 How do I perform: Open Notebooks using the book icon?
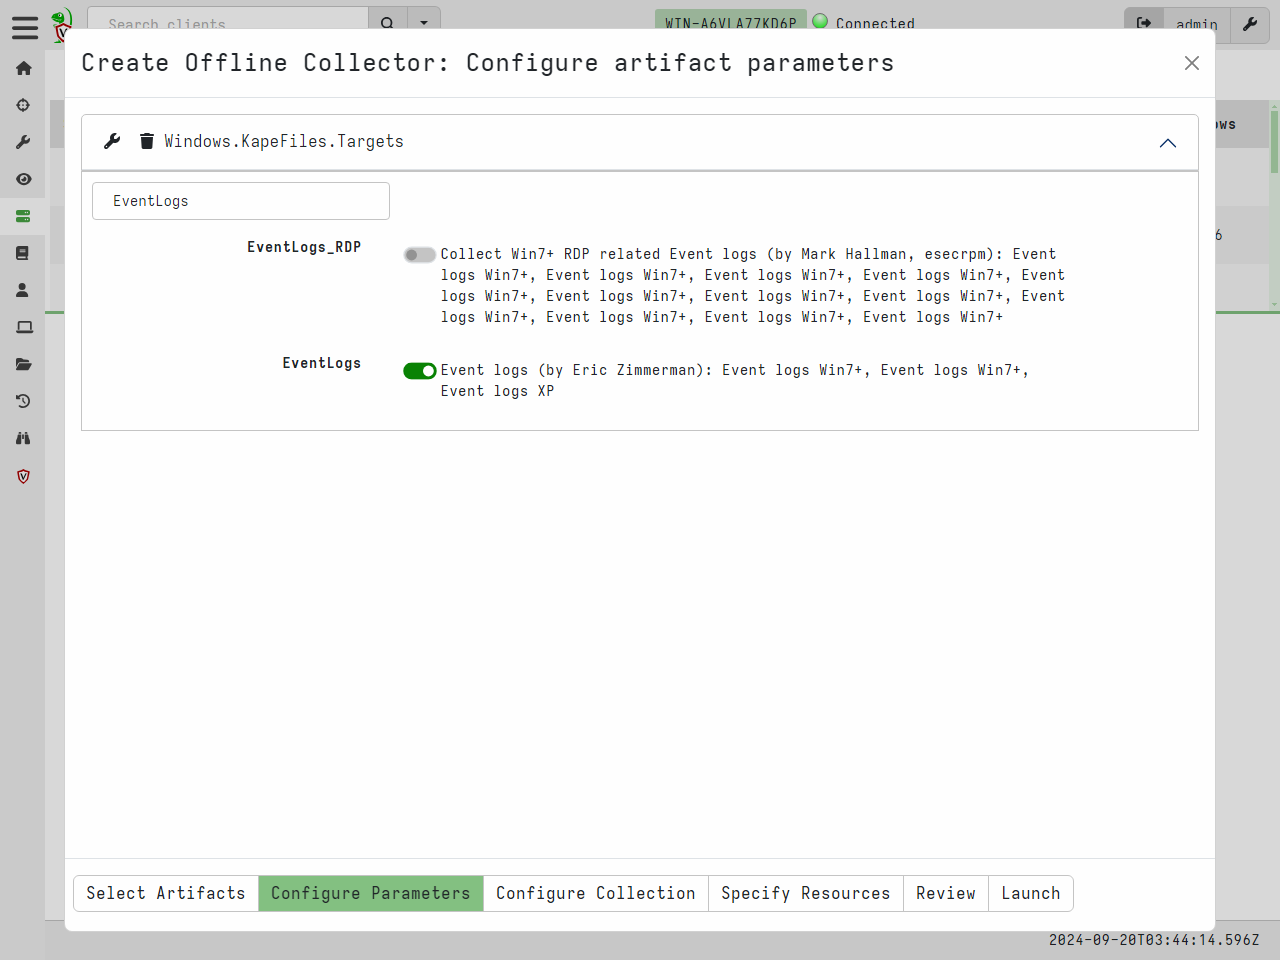[x=22, y=253]
